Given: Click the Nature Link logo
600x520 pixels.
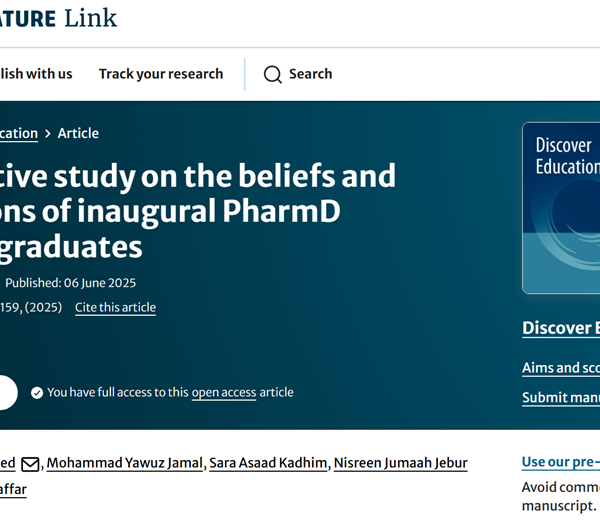Looking at the screenshot, I should 58,18.
